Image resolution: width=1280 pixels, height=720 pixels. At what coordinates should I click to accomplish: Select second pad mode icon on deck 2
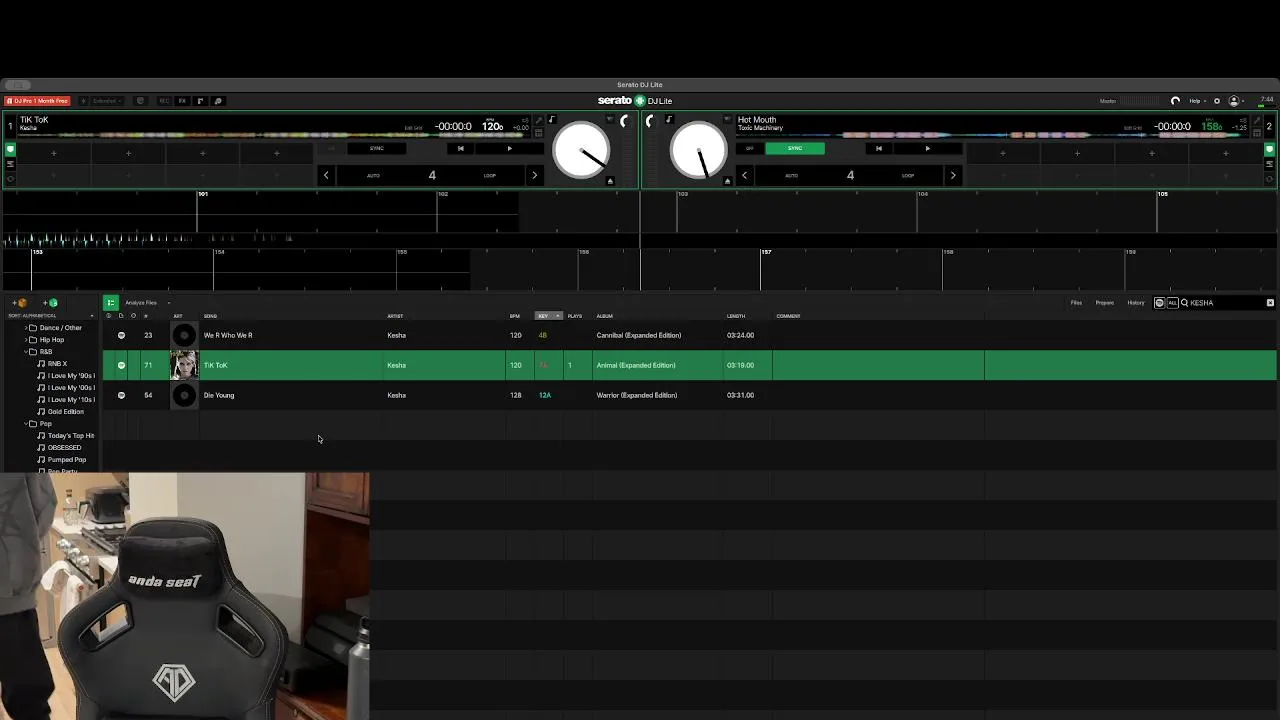click(1270, 164)
